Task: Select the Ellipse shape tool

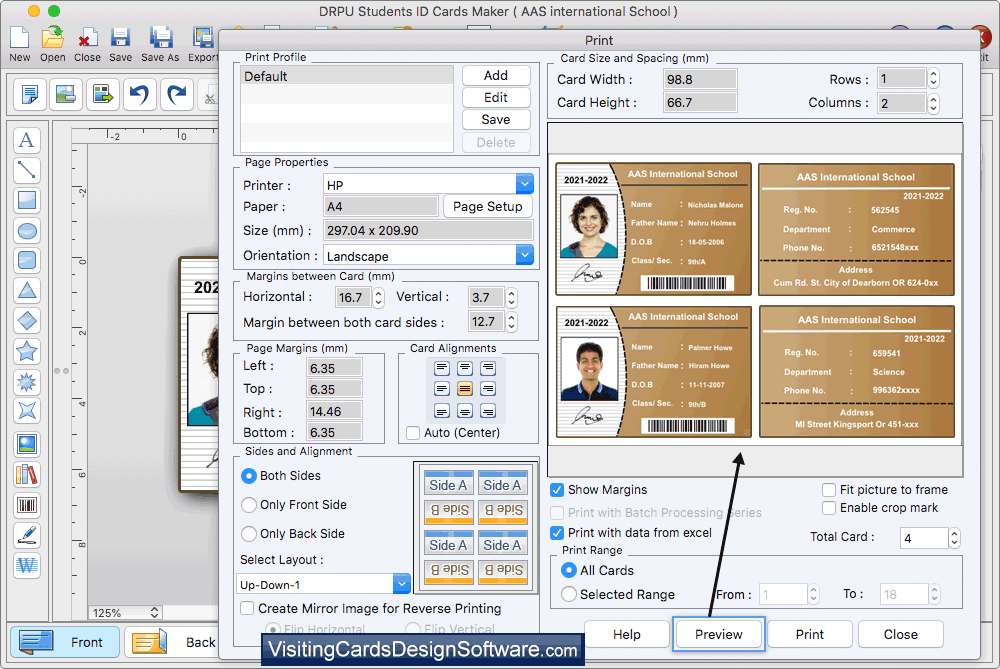Action: tap(27, 230)
